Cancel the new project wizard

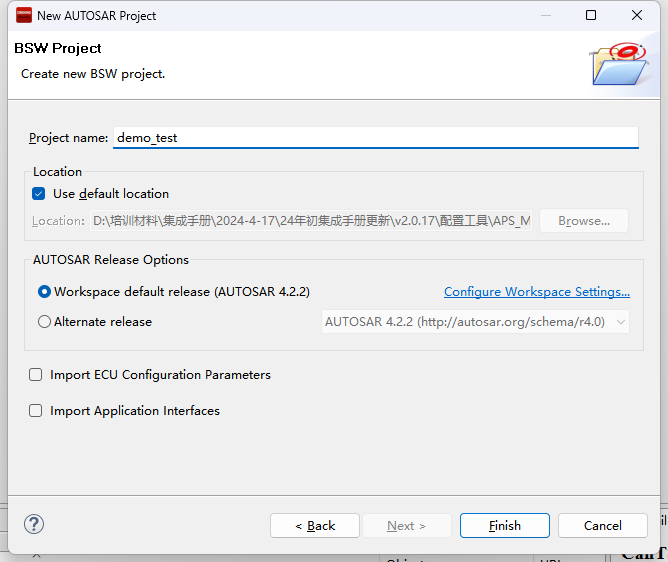(602, 525)
